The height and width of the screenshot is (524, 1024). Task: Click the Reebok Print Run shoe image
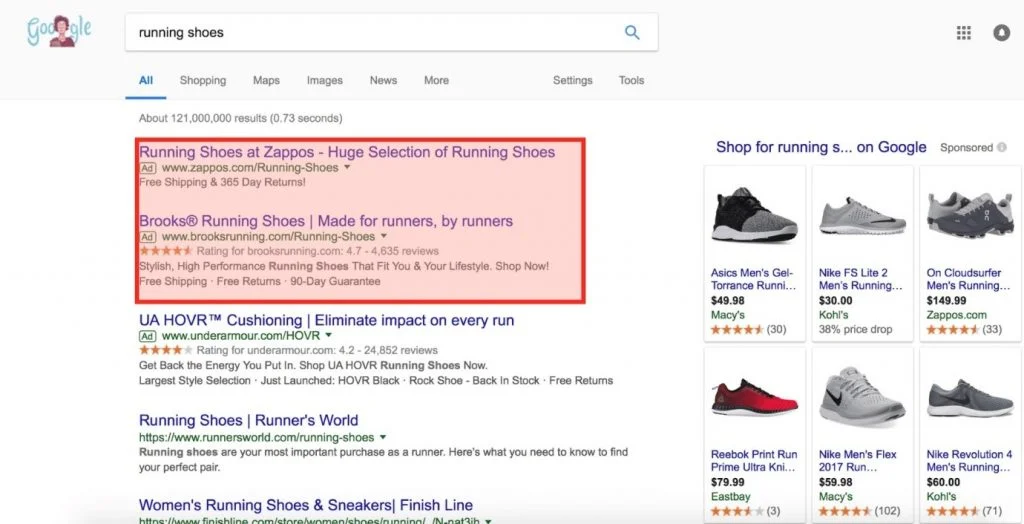click(754, 397)
